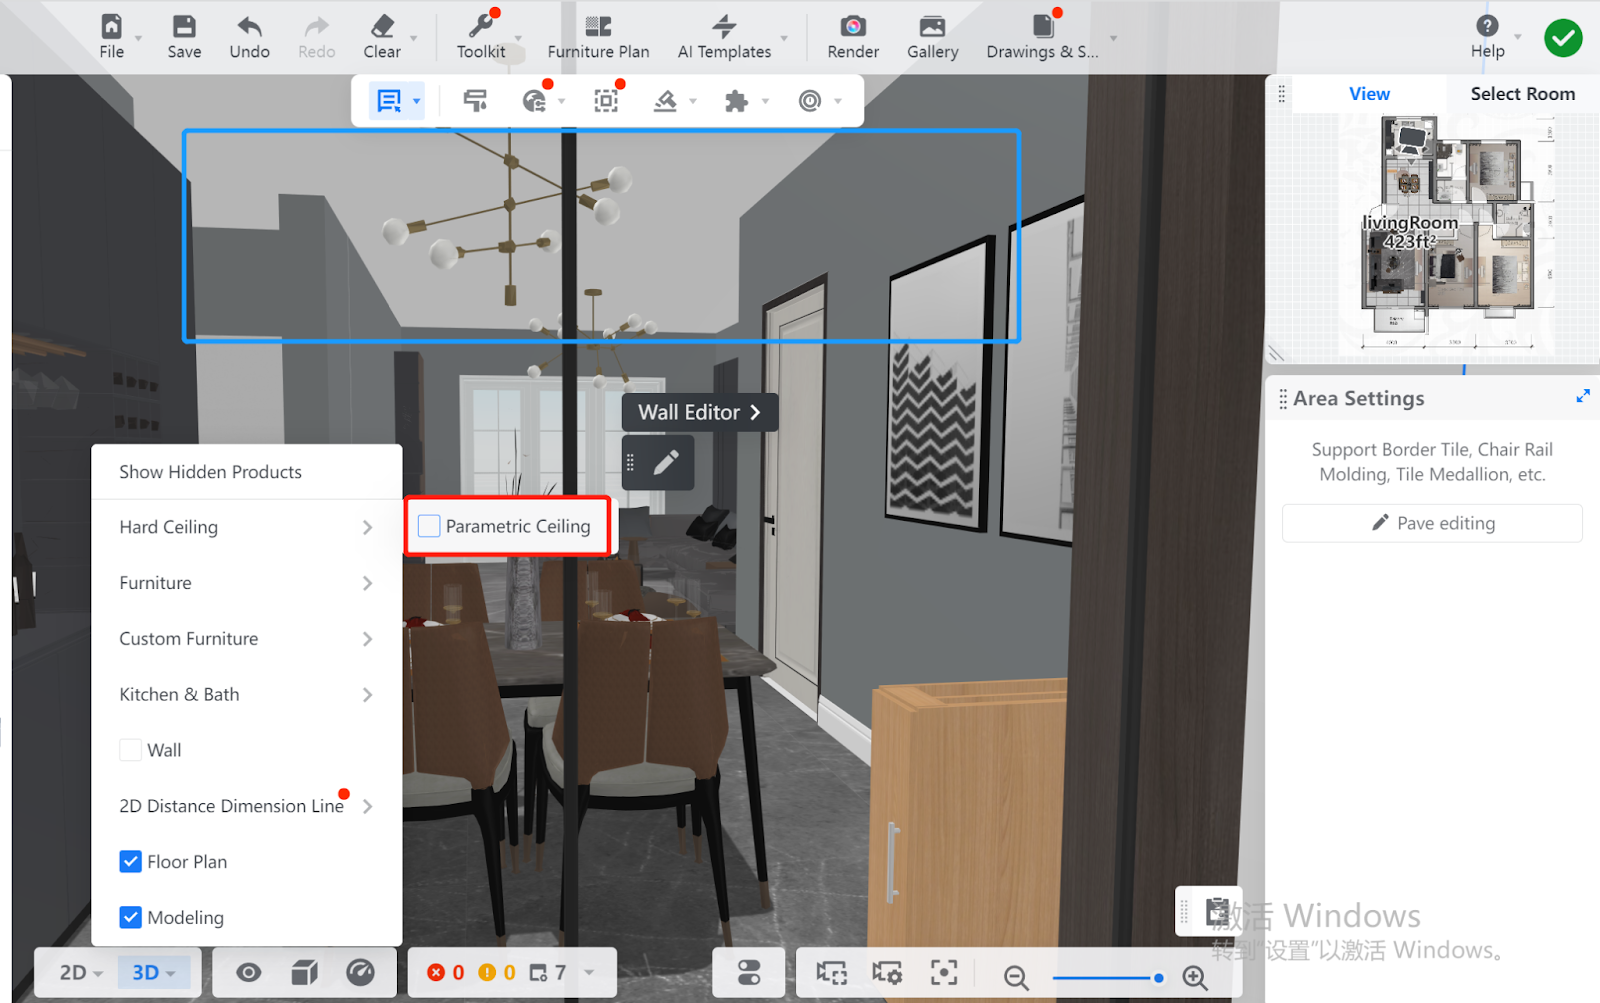Open the Help dropdown arrow
This screenshot has width=1600, height=1003.
[x=1518, y=37]
